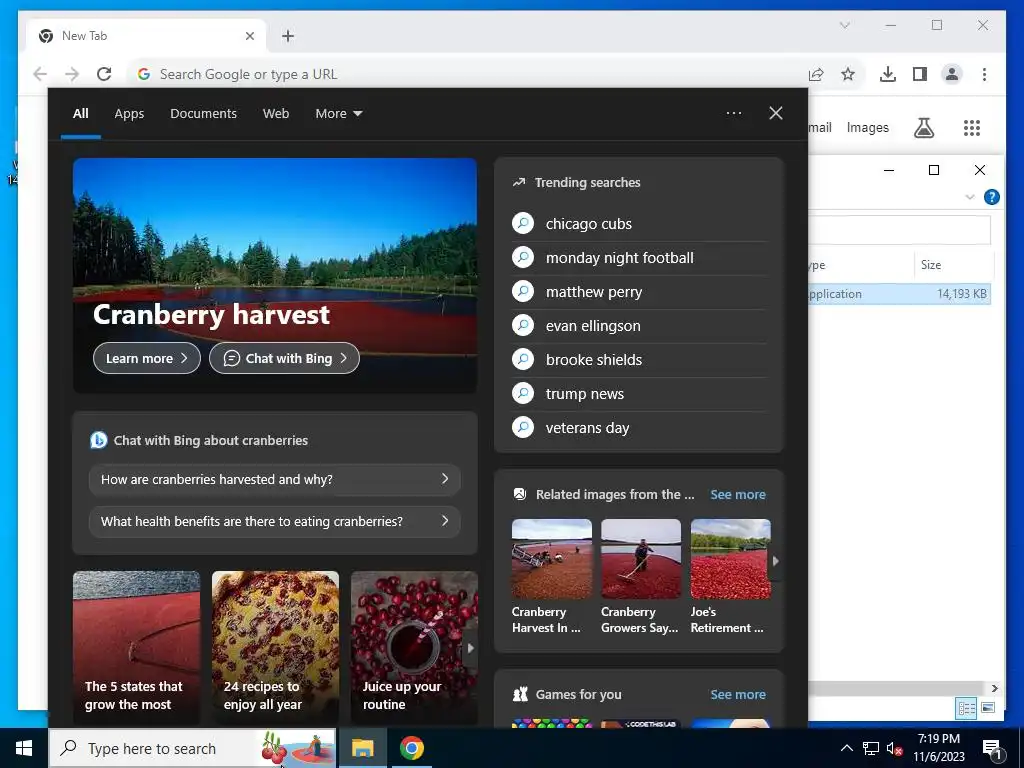Open Chrome three-dot menu
Image resolution: width=1024 pixels, height=768 pixels.
pyautogui.click(x=984, y=74)
